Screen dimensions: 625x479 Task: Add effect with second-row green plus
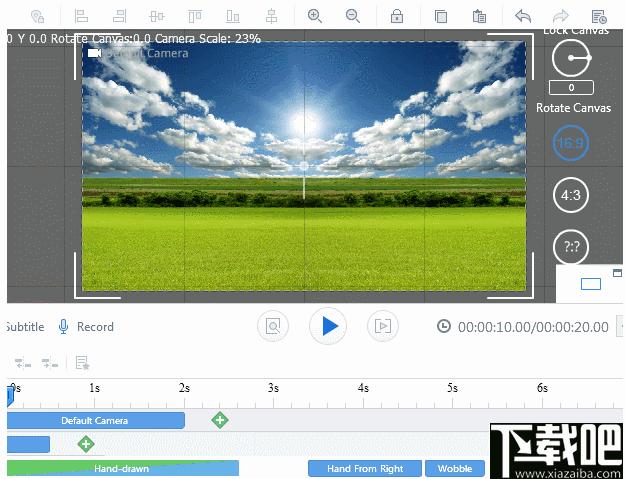click(86, 444)
